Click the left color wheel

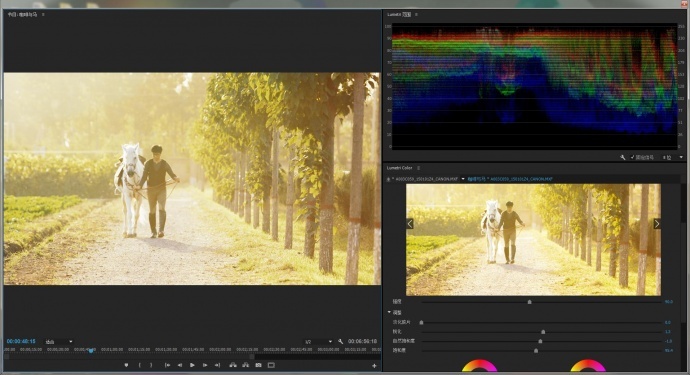tap(479, 366)
